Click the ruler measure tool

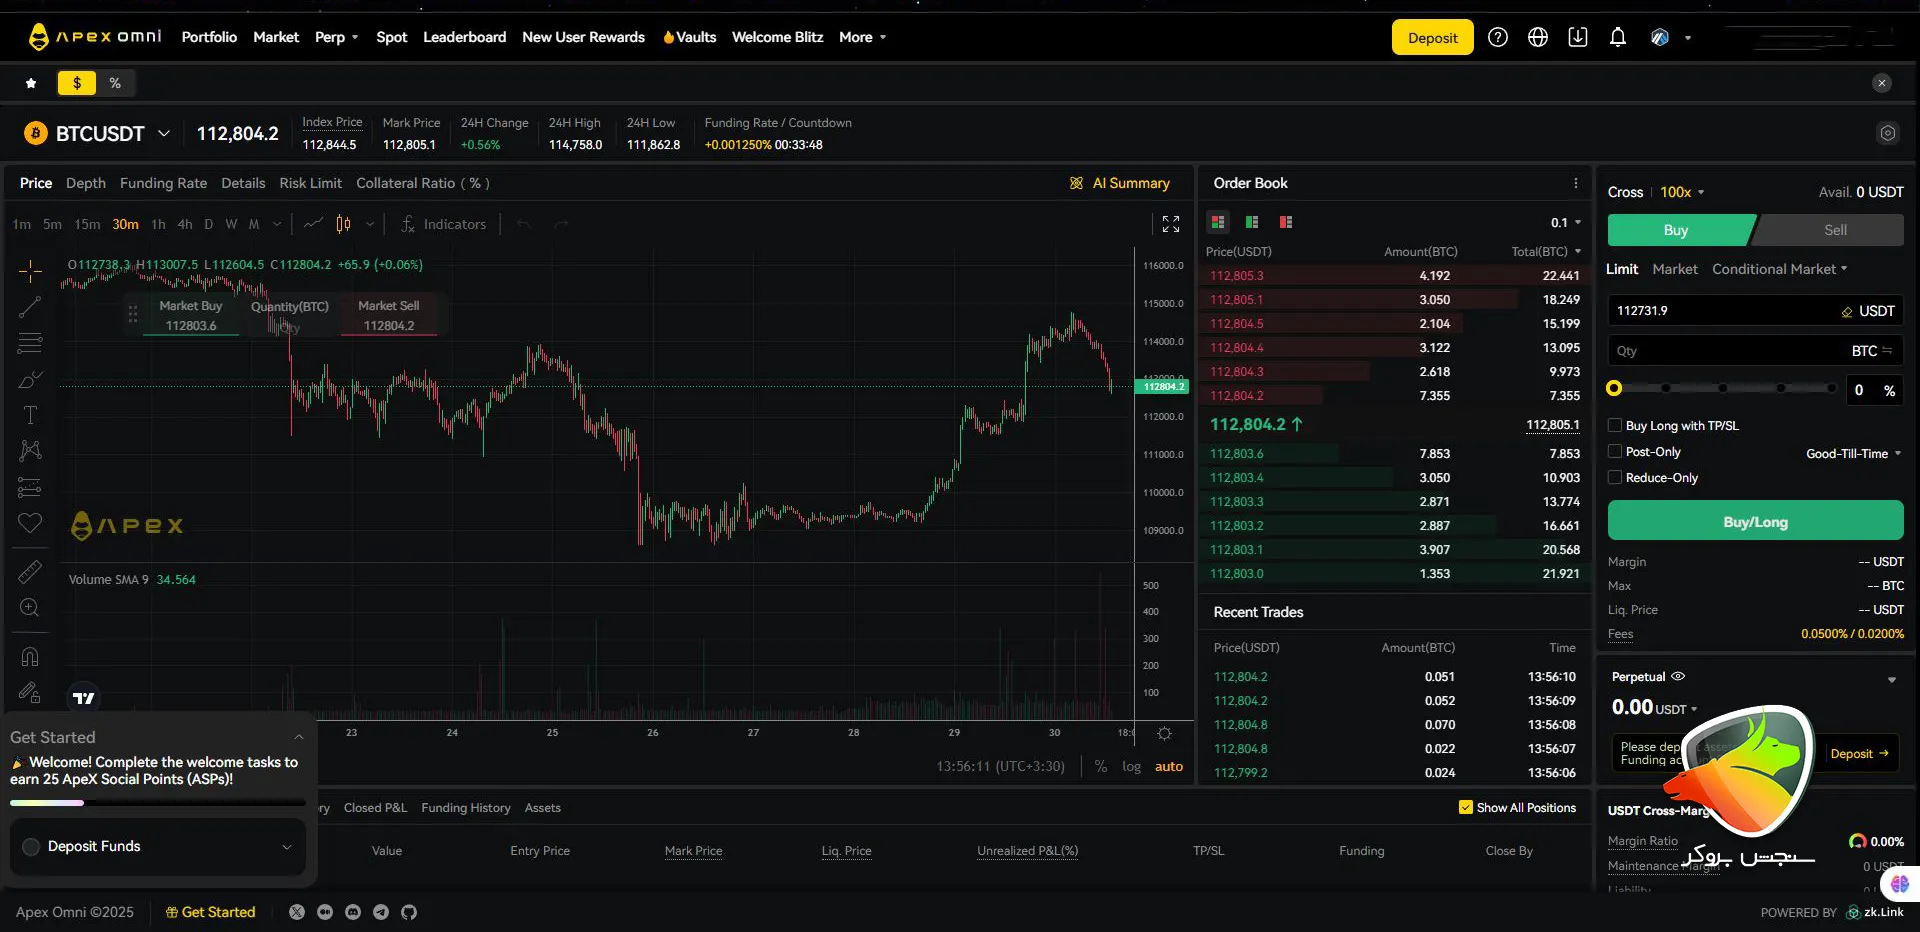[x=30, y=572]
